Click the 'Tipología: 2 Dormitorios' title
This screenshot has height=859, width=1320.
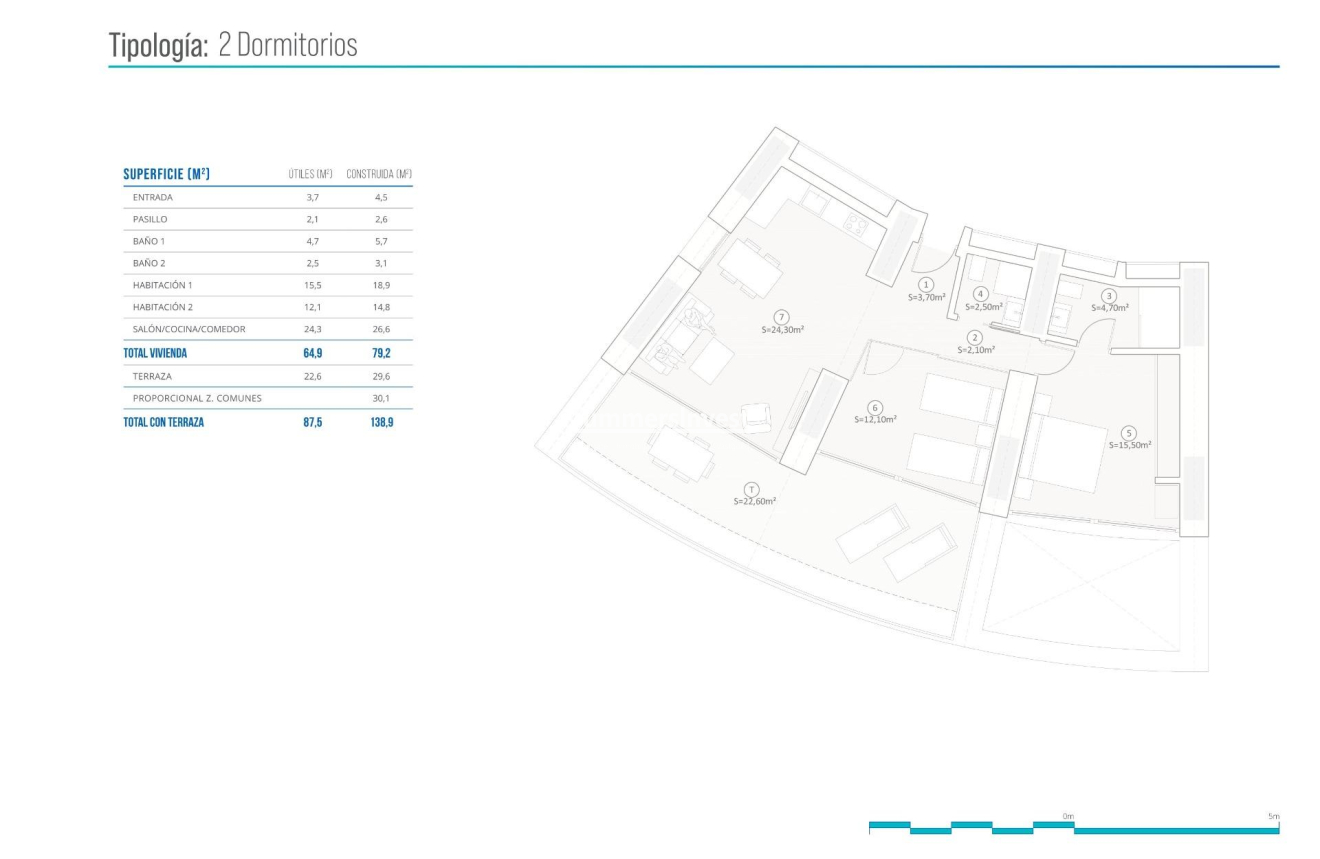233,46
